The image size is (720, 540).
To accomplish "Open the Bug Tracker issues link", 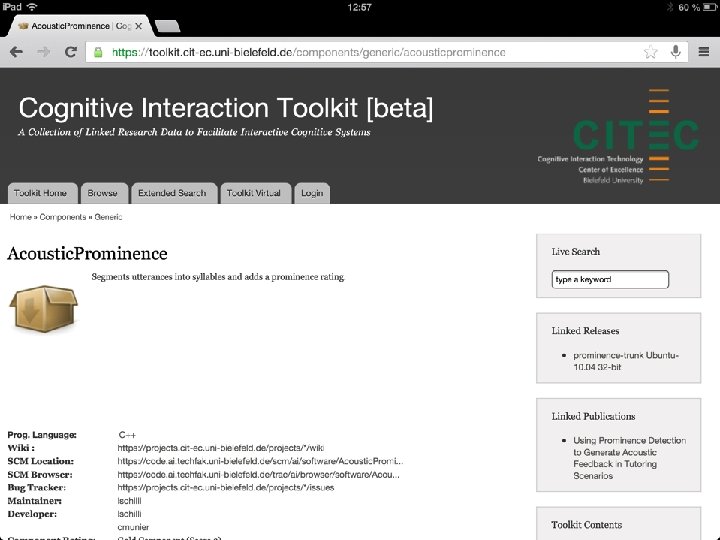I will [x=226, y=487].
